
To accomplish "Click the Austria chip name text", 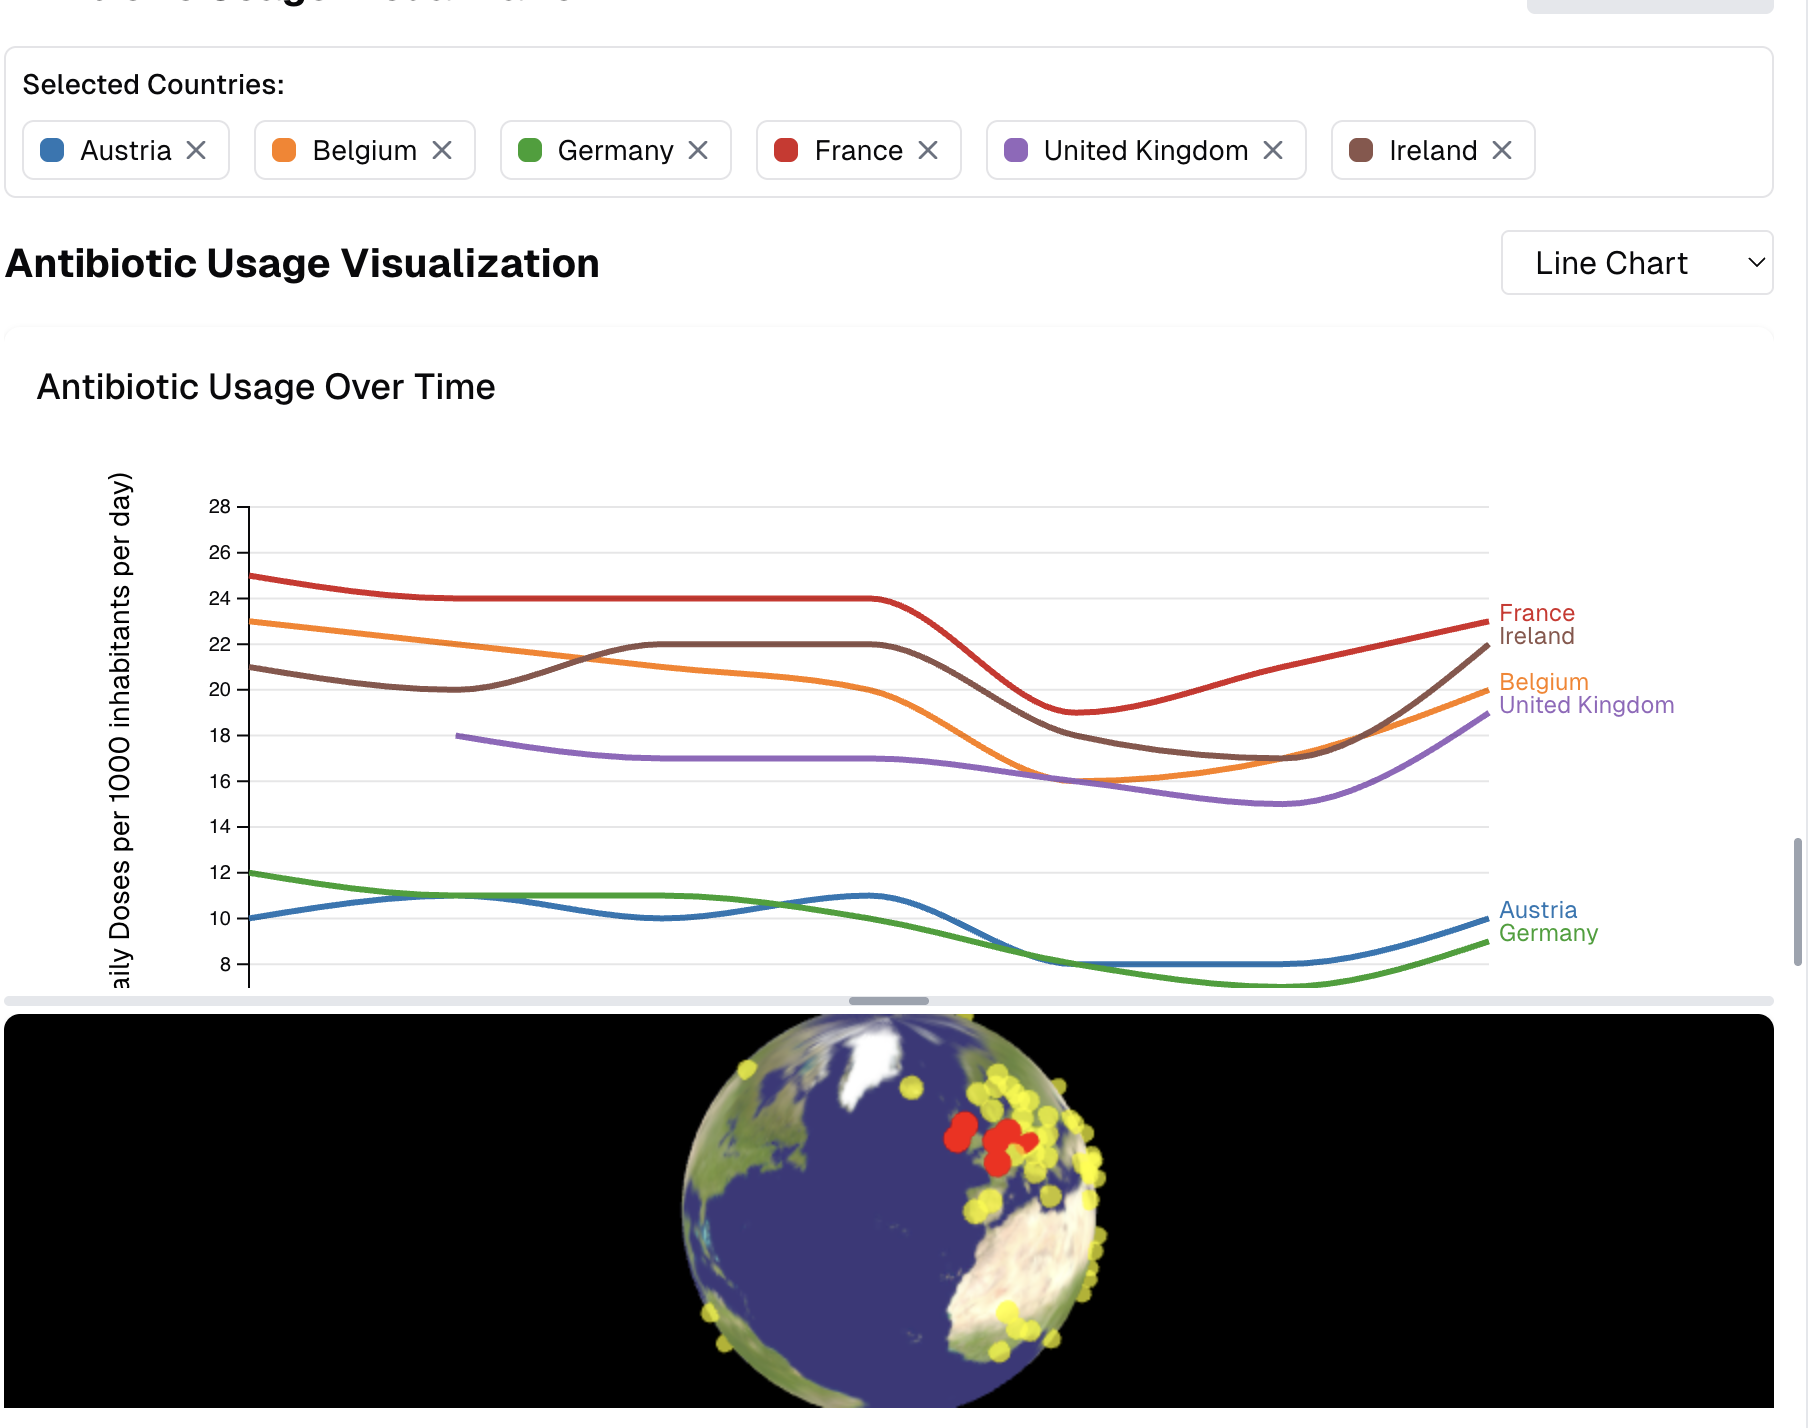I will tap(126, 150).
